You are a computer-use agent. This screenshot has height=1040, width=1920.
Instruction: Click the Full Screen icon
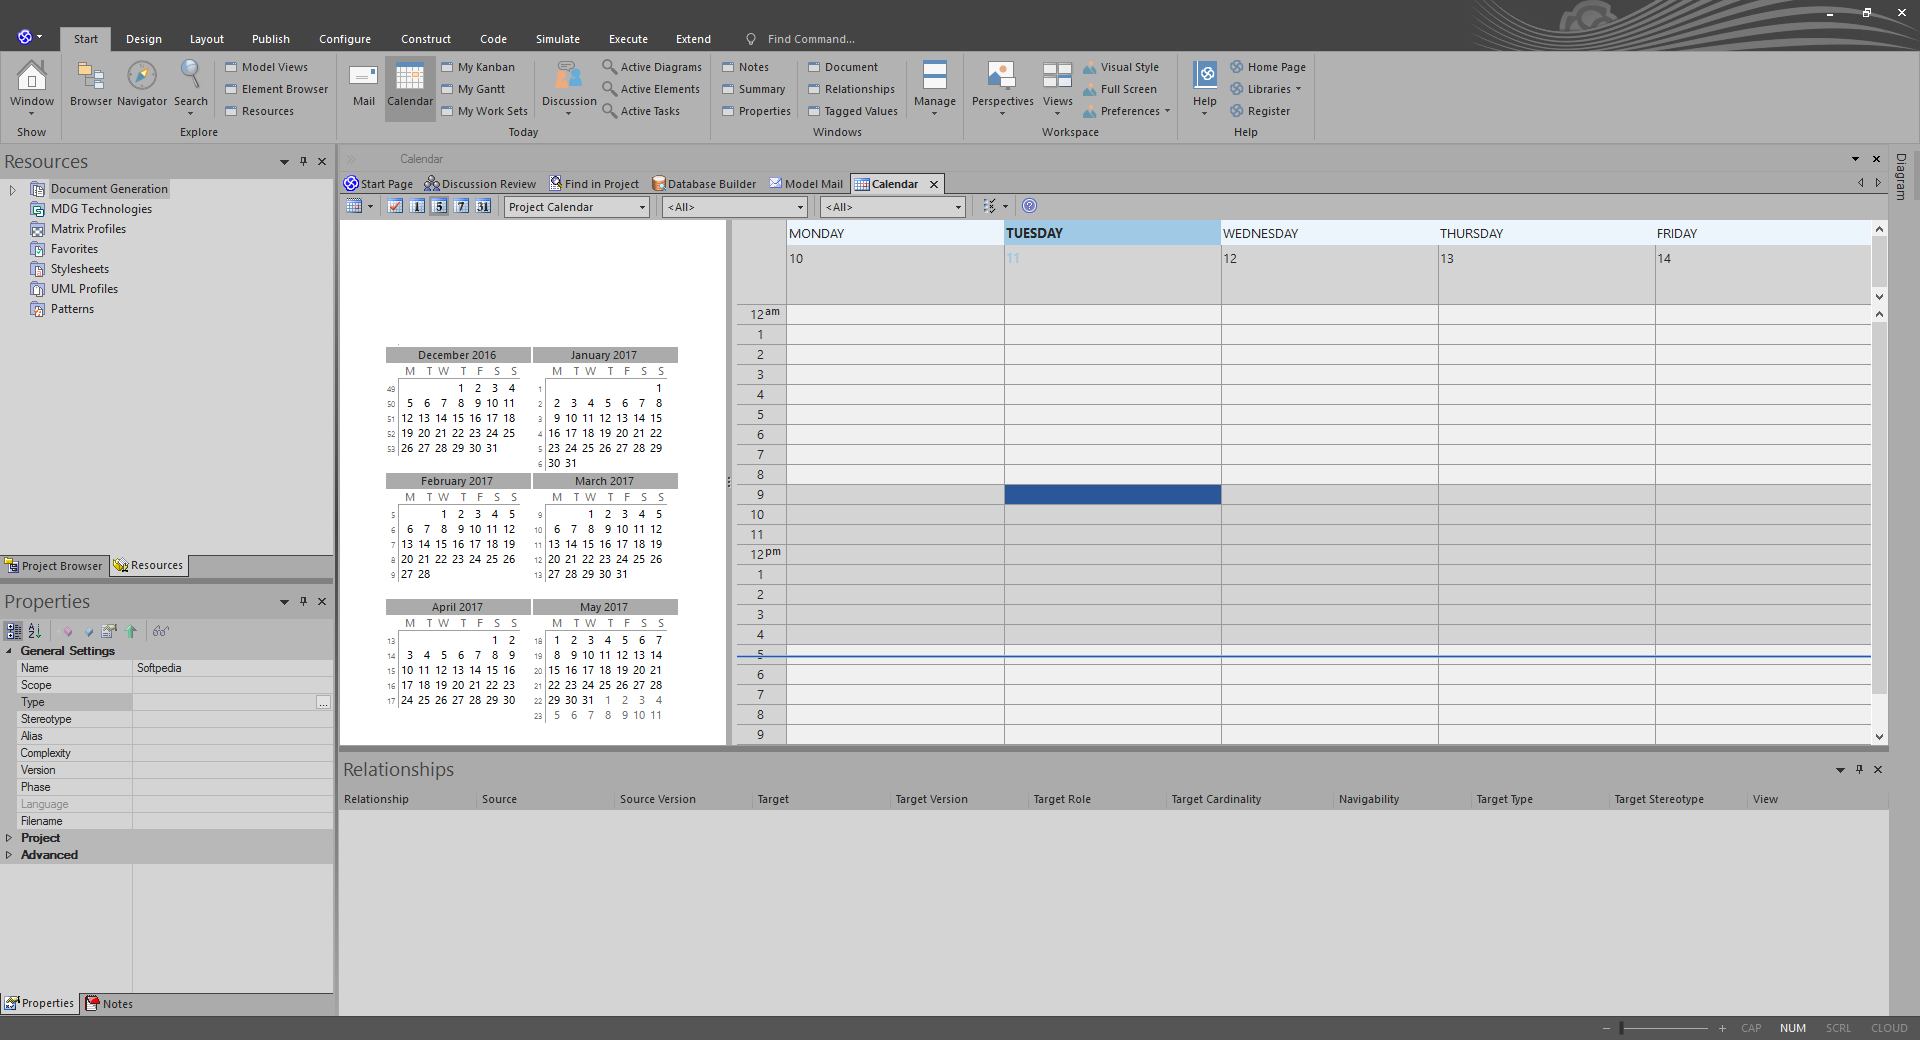1090,90
